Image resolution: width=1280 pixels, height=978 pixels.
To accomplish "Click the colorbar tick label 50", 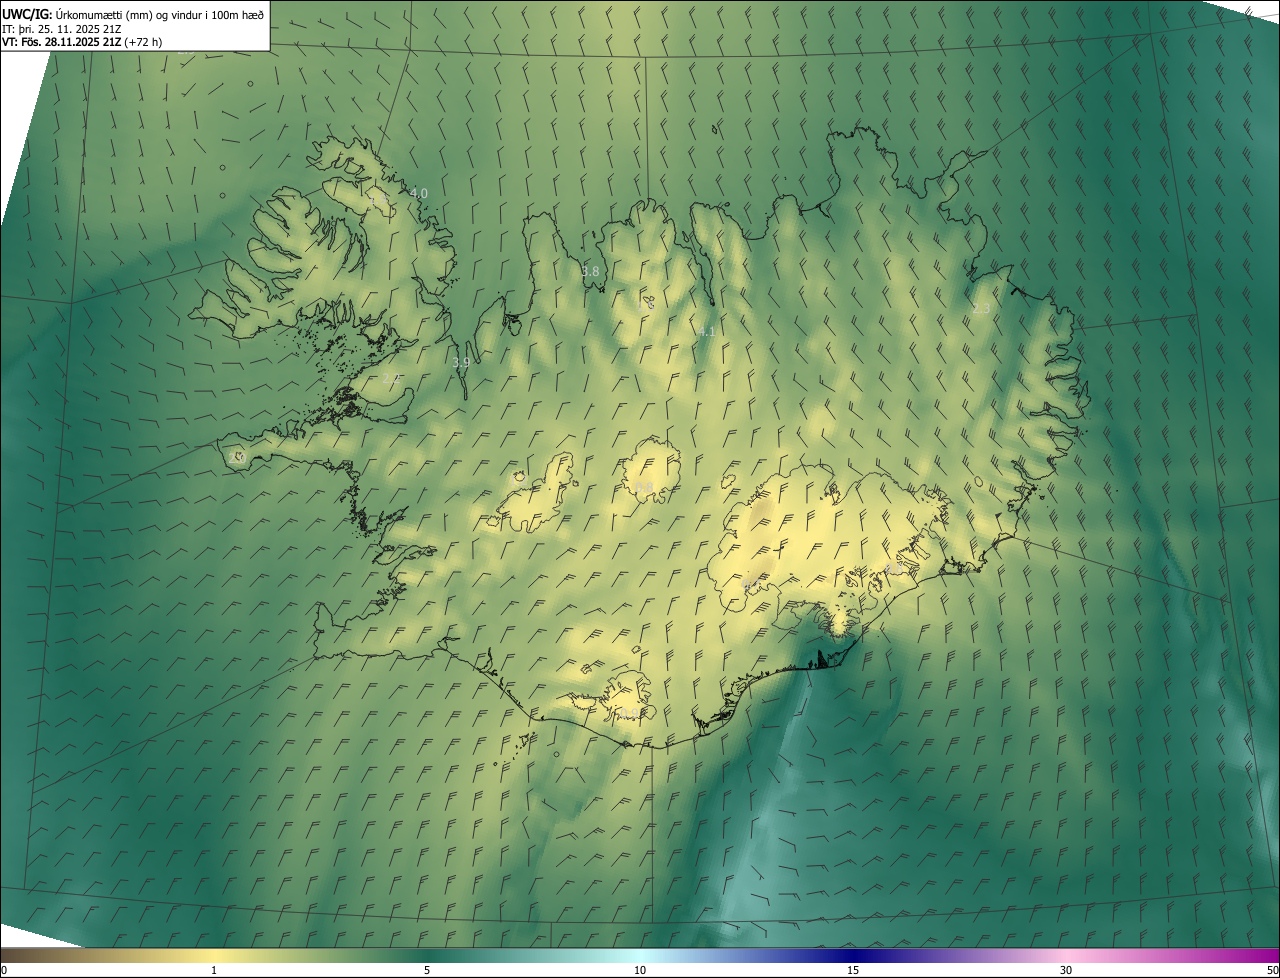I will (x=1272, y=970).
